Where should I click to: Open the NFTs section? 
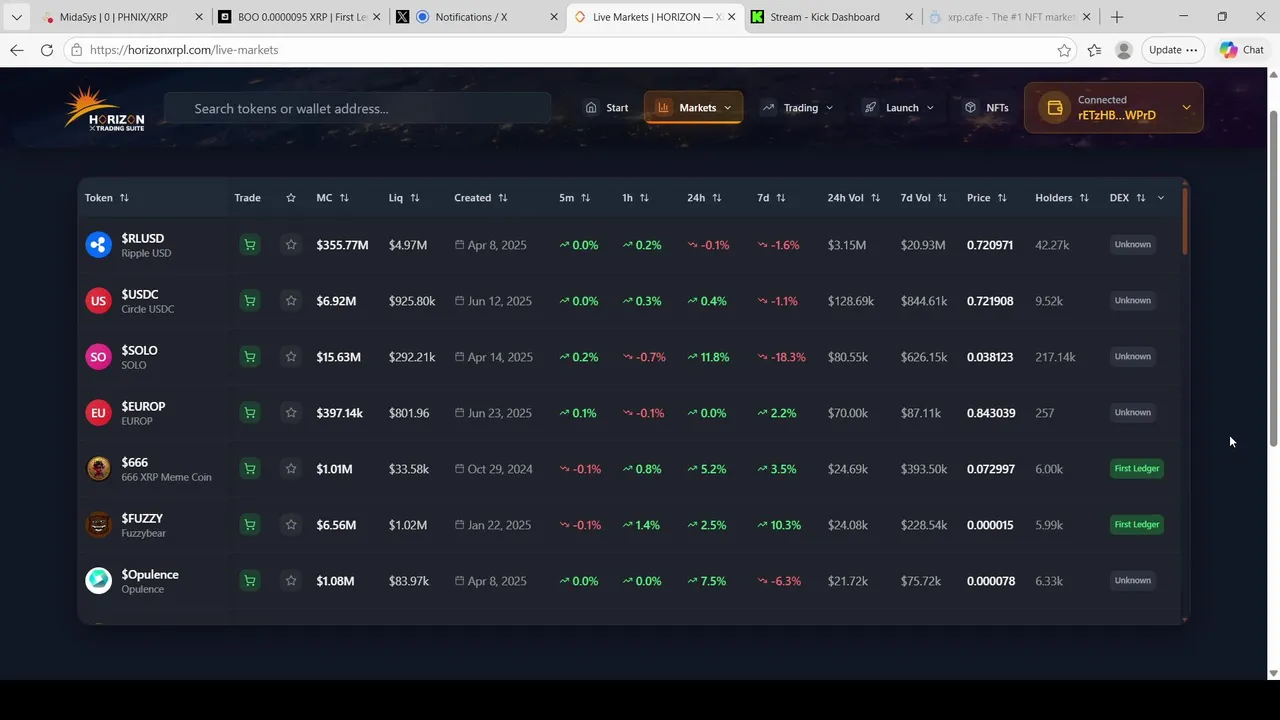pyautogui.click(x=987, y=108)
